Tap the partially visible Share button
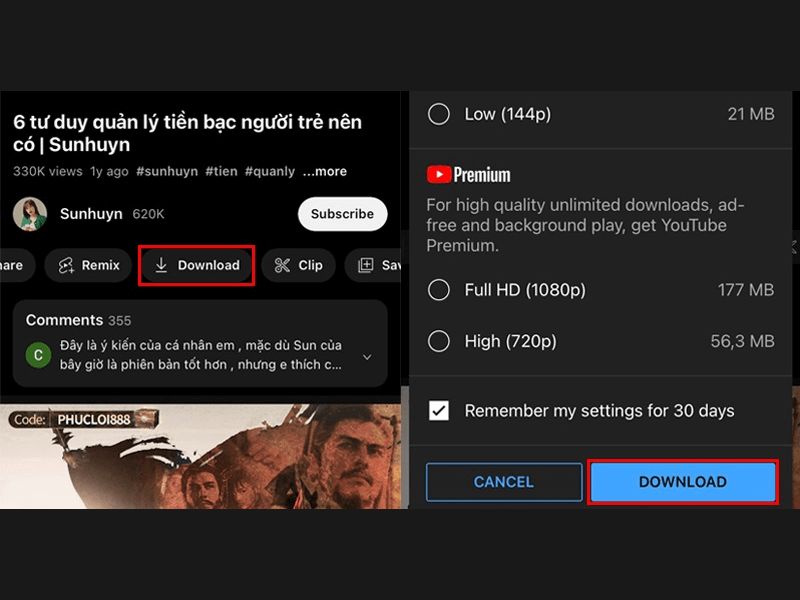Screen dimensions: 800x600 tap(15, 265)
